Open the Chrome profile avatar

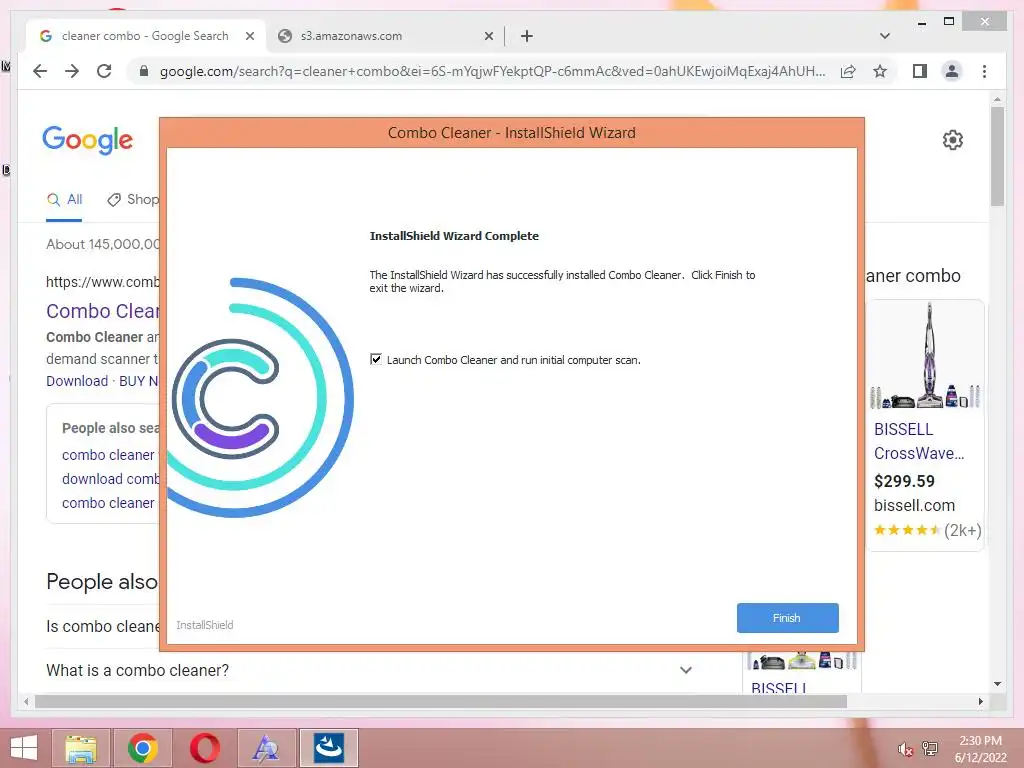[x=952, y=71]
